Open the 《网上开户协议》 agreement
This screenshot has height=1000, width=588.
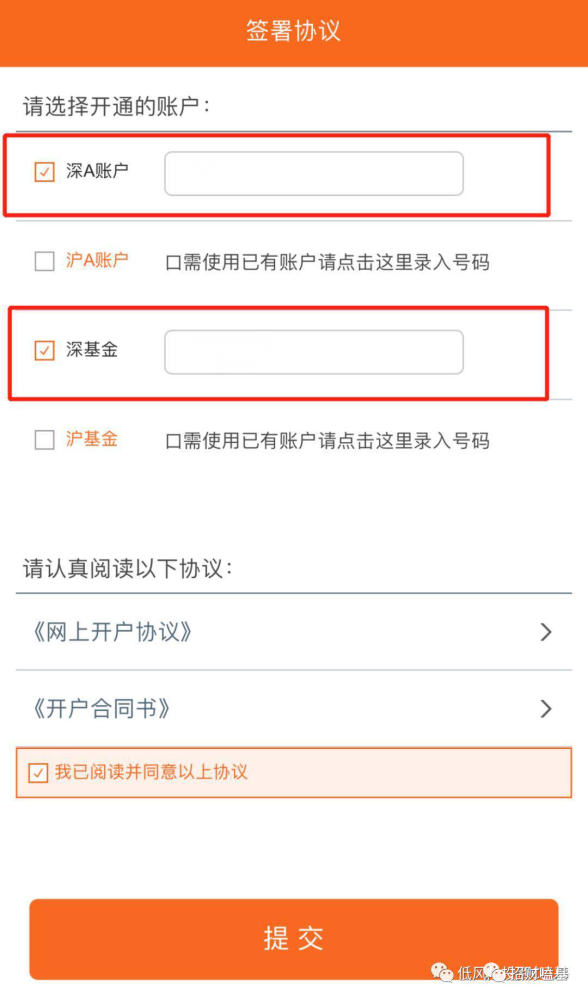point(112,632)
